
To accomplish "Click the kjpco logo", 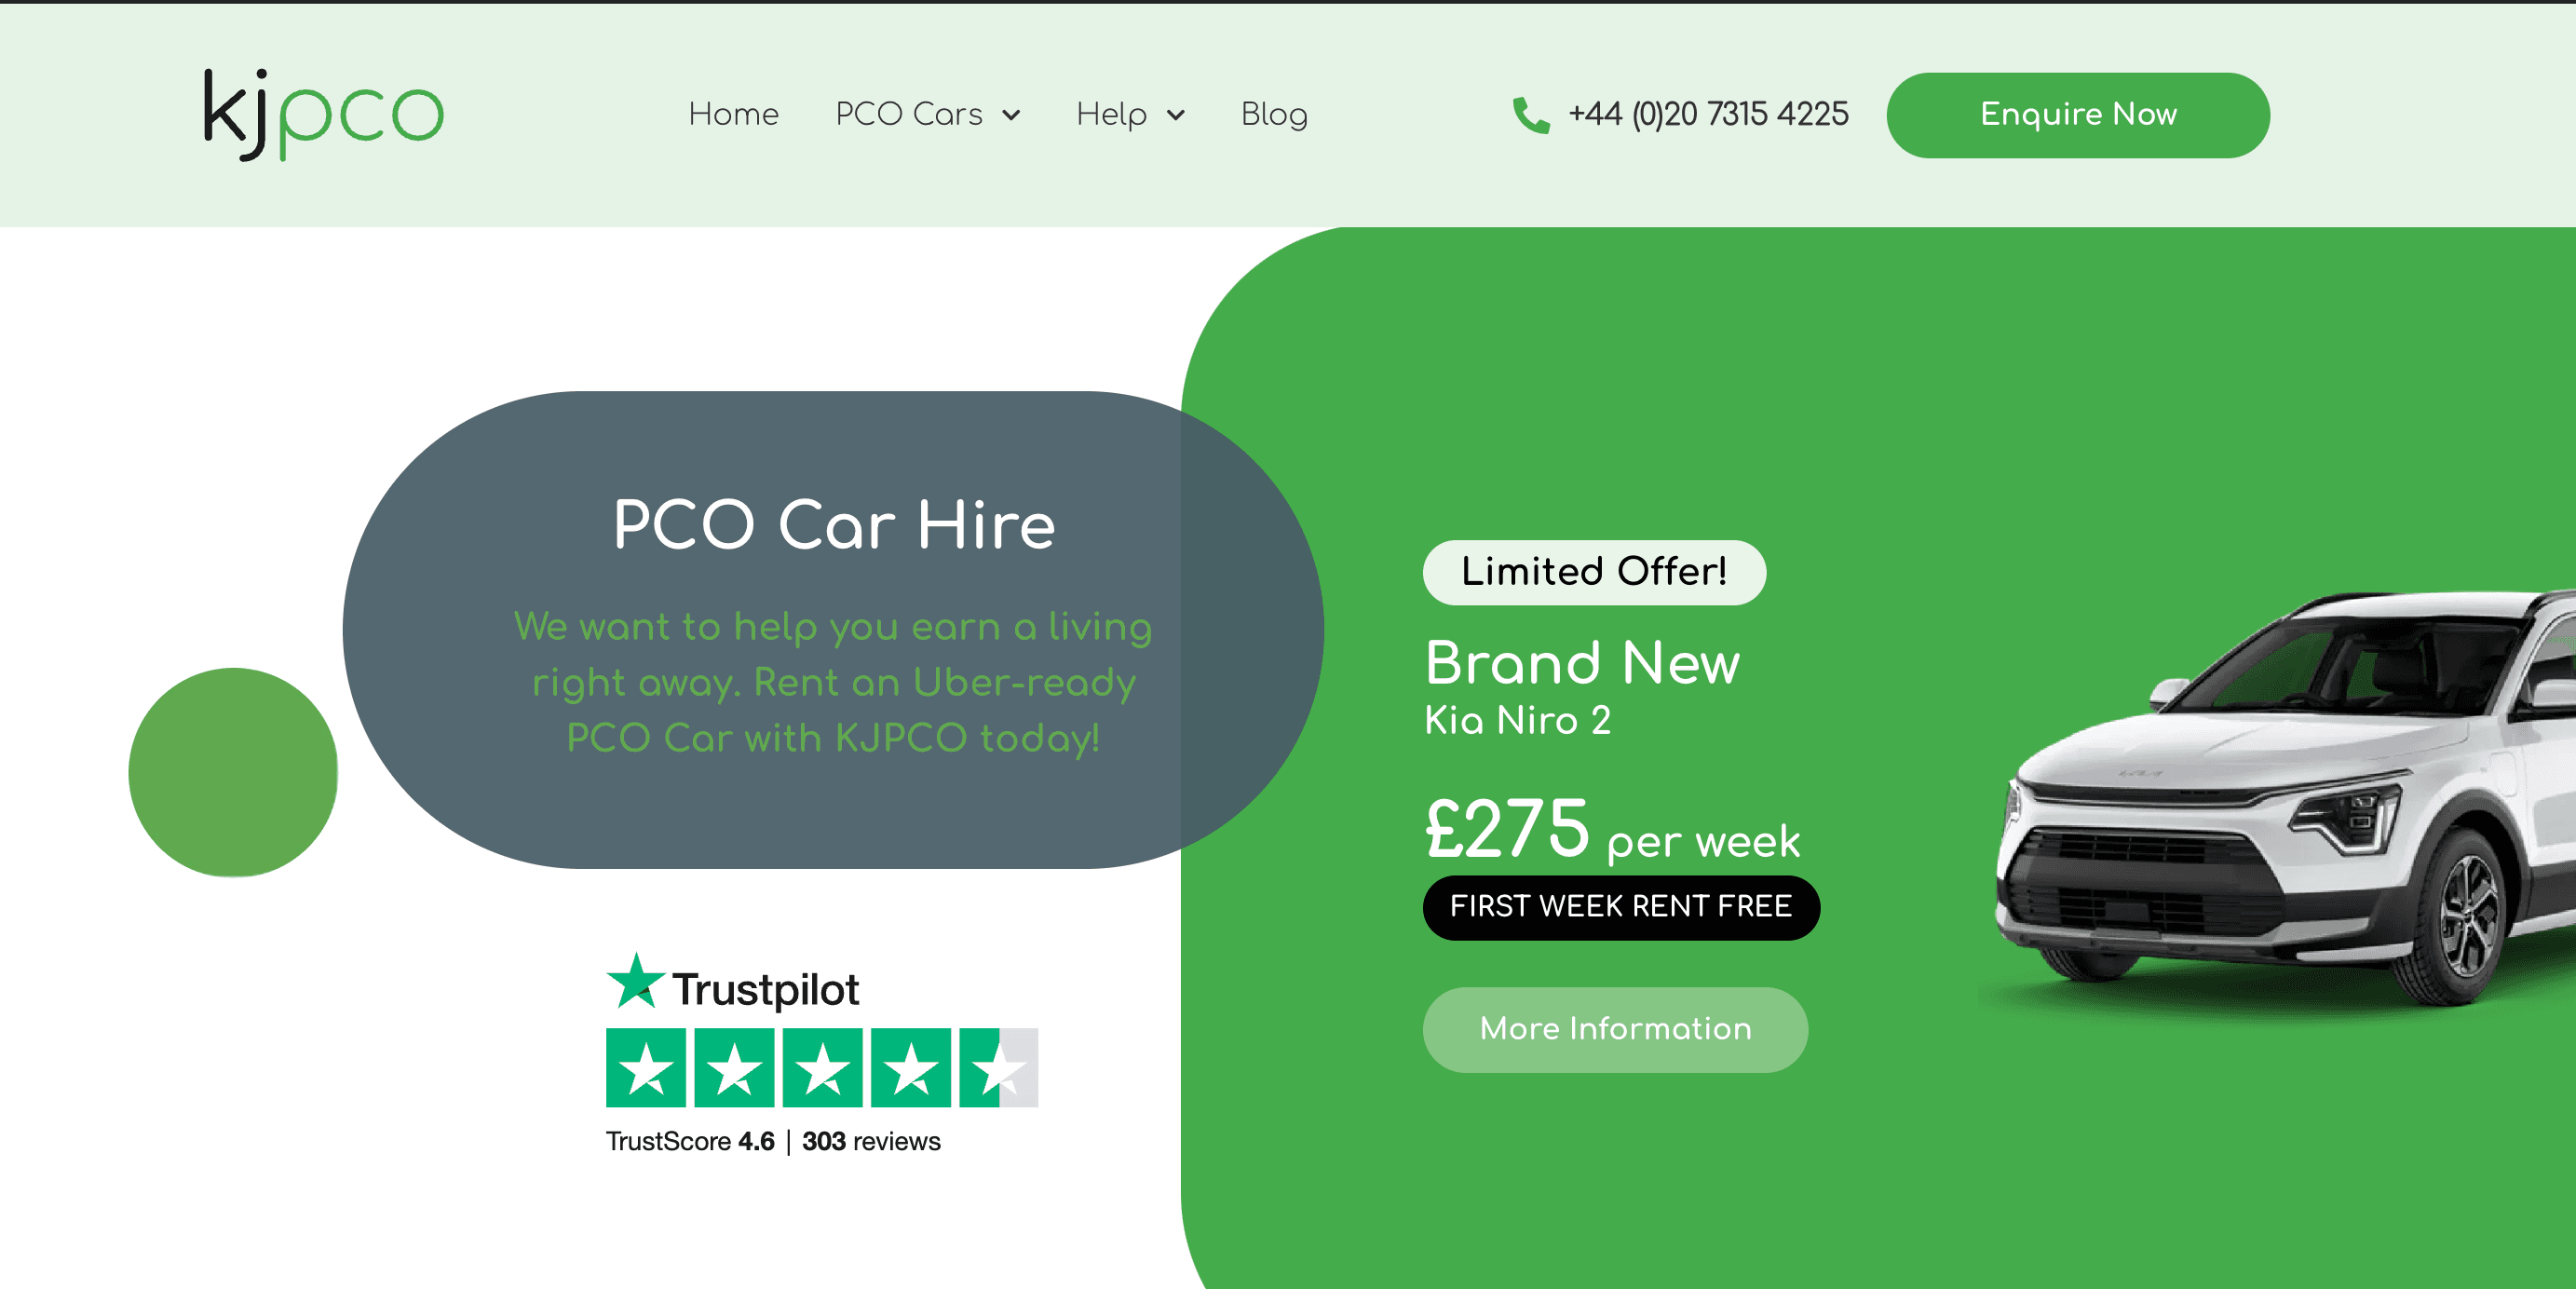I will pyautogui.click(x=323, y=114).
